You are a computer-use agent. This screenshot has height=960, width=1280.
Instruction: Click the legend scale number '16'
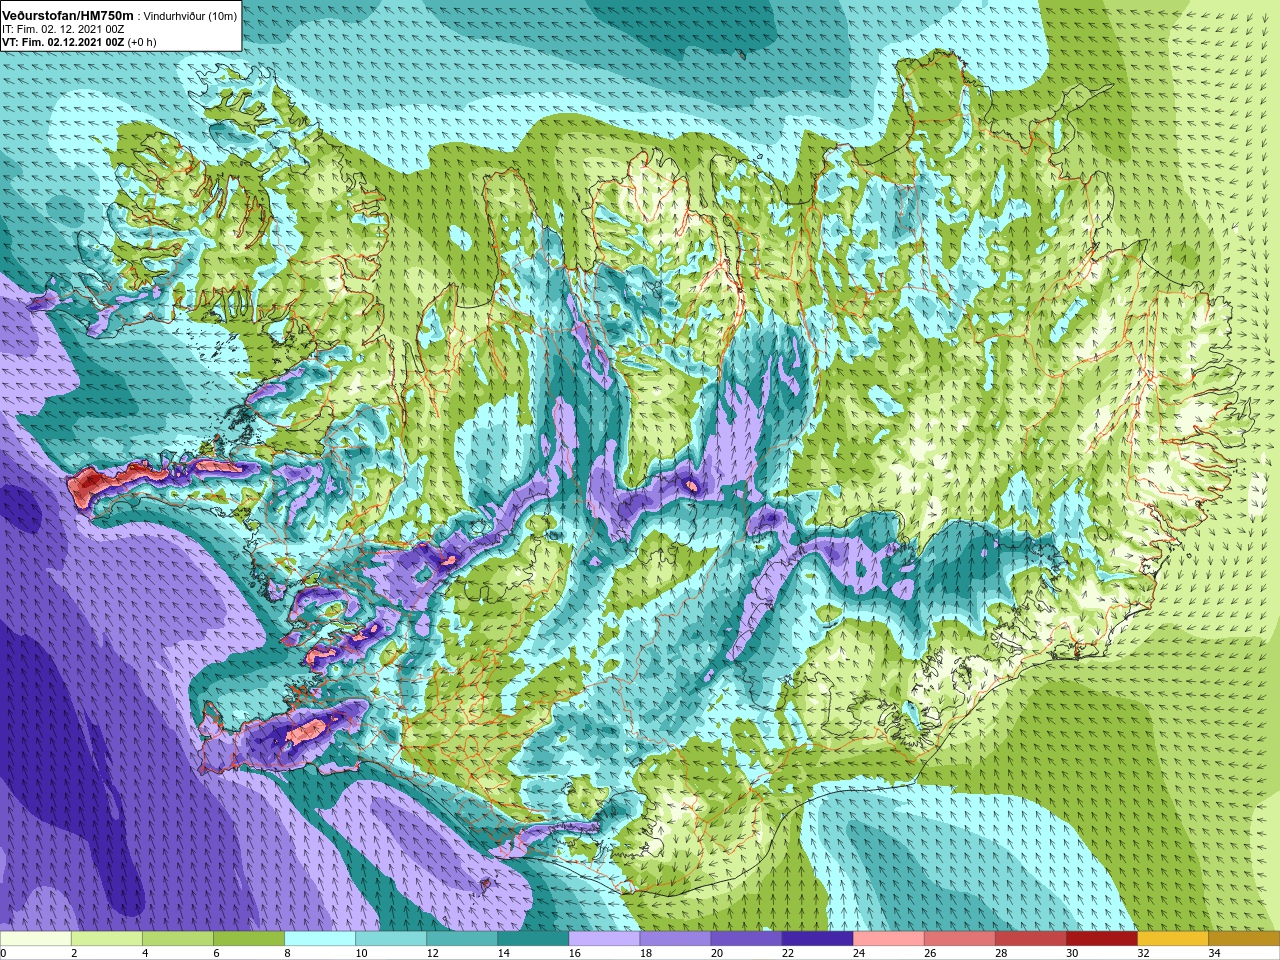pyautogui.click(x=574, y=953)
